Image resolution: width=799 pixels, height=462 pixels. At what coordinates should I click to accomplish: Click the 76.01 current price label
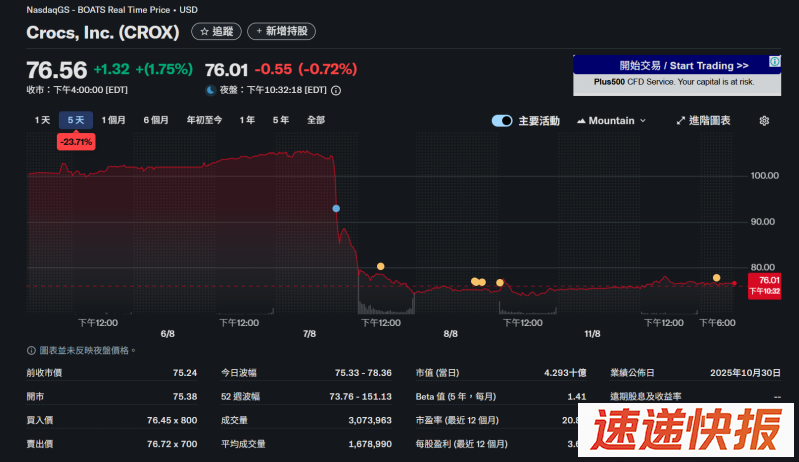click(x=764, y=285)
